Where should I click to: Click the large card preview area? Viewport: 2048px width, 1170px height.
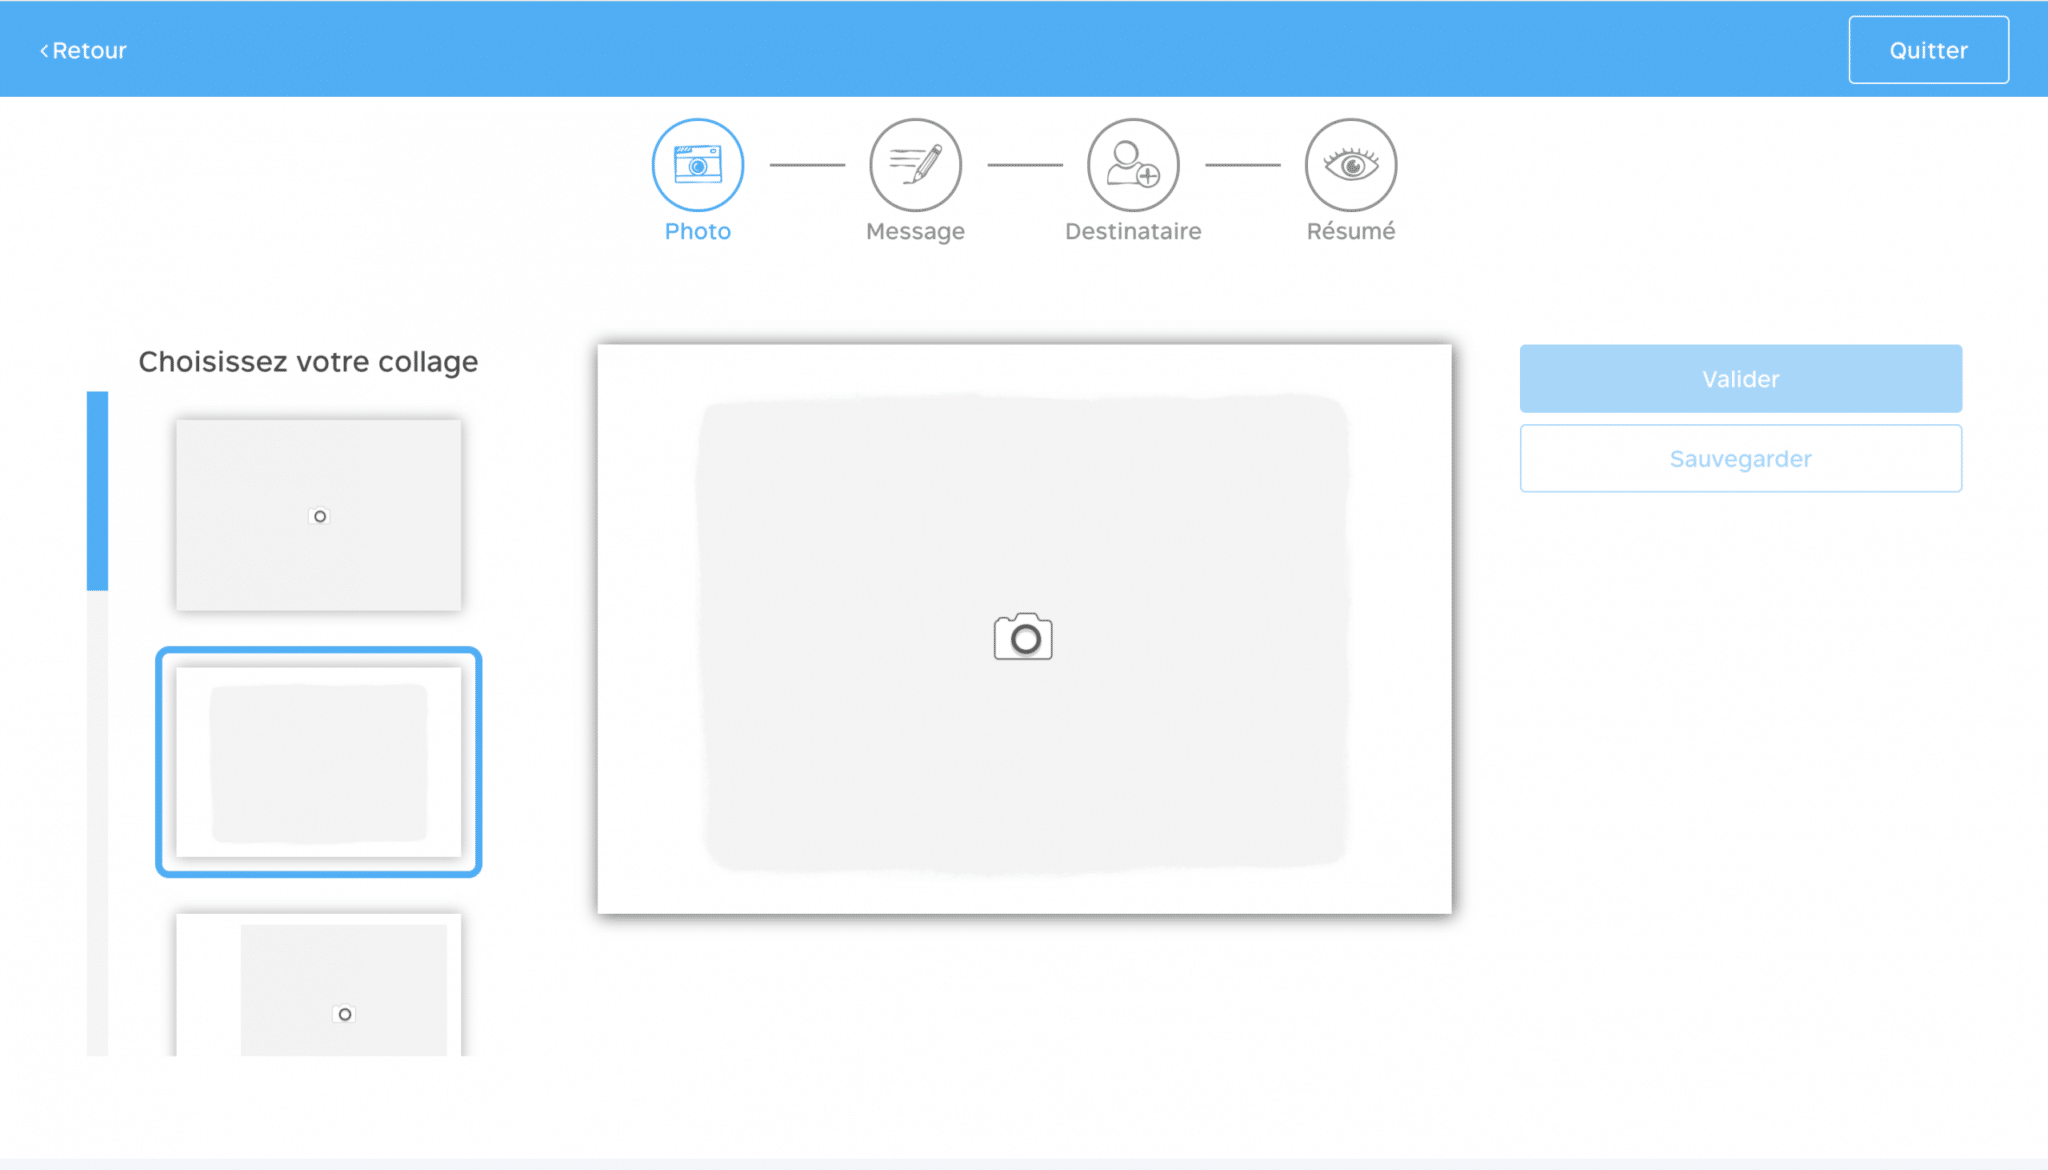click(x=1022, y=628)
